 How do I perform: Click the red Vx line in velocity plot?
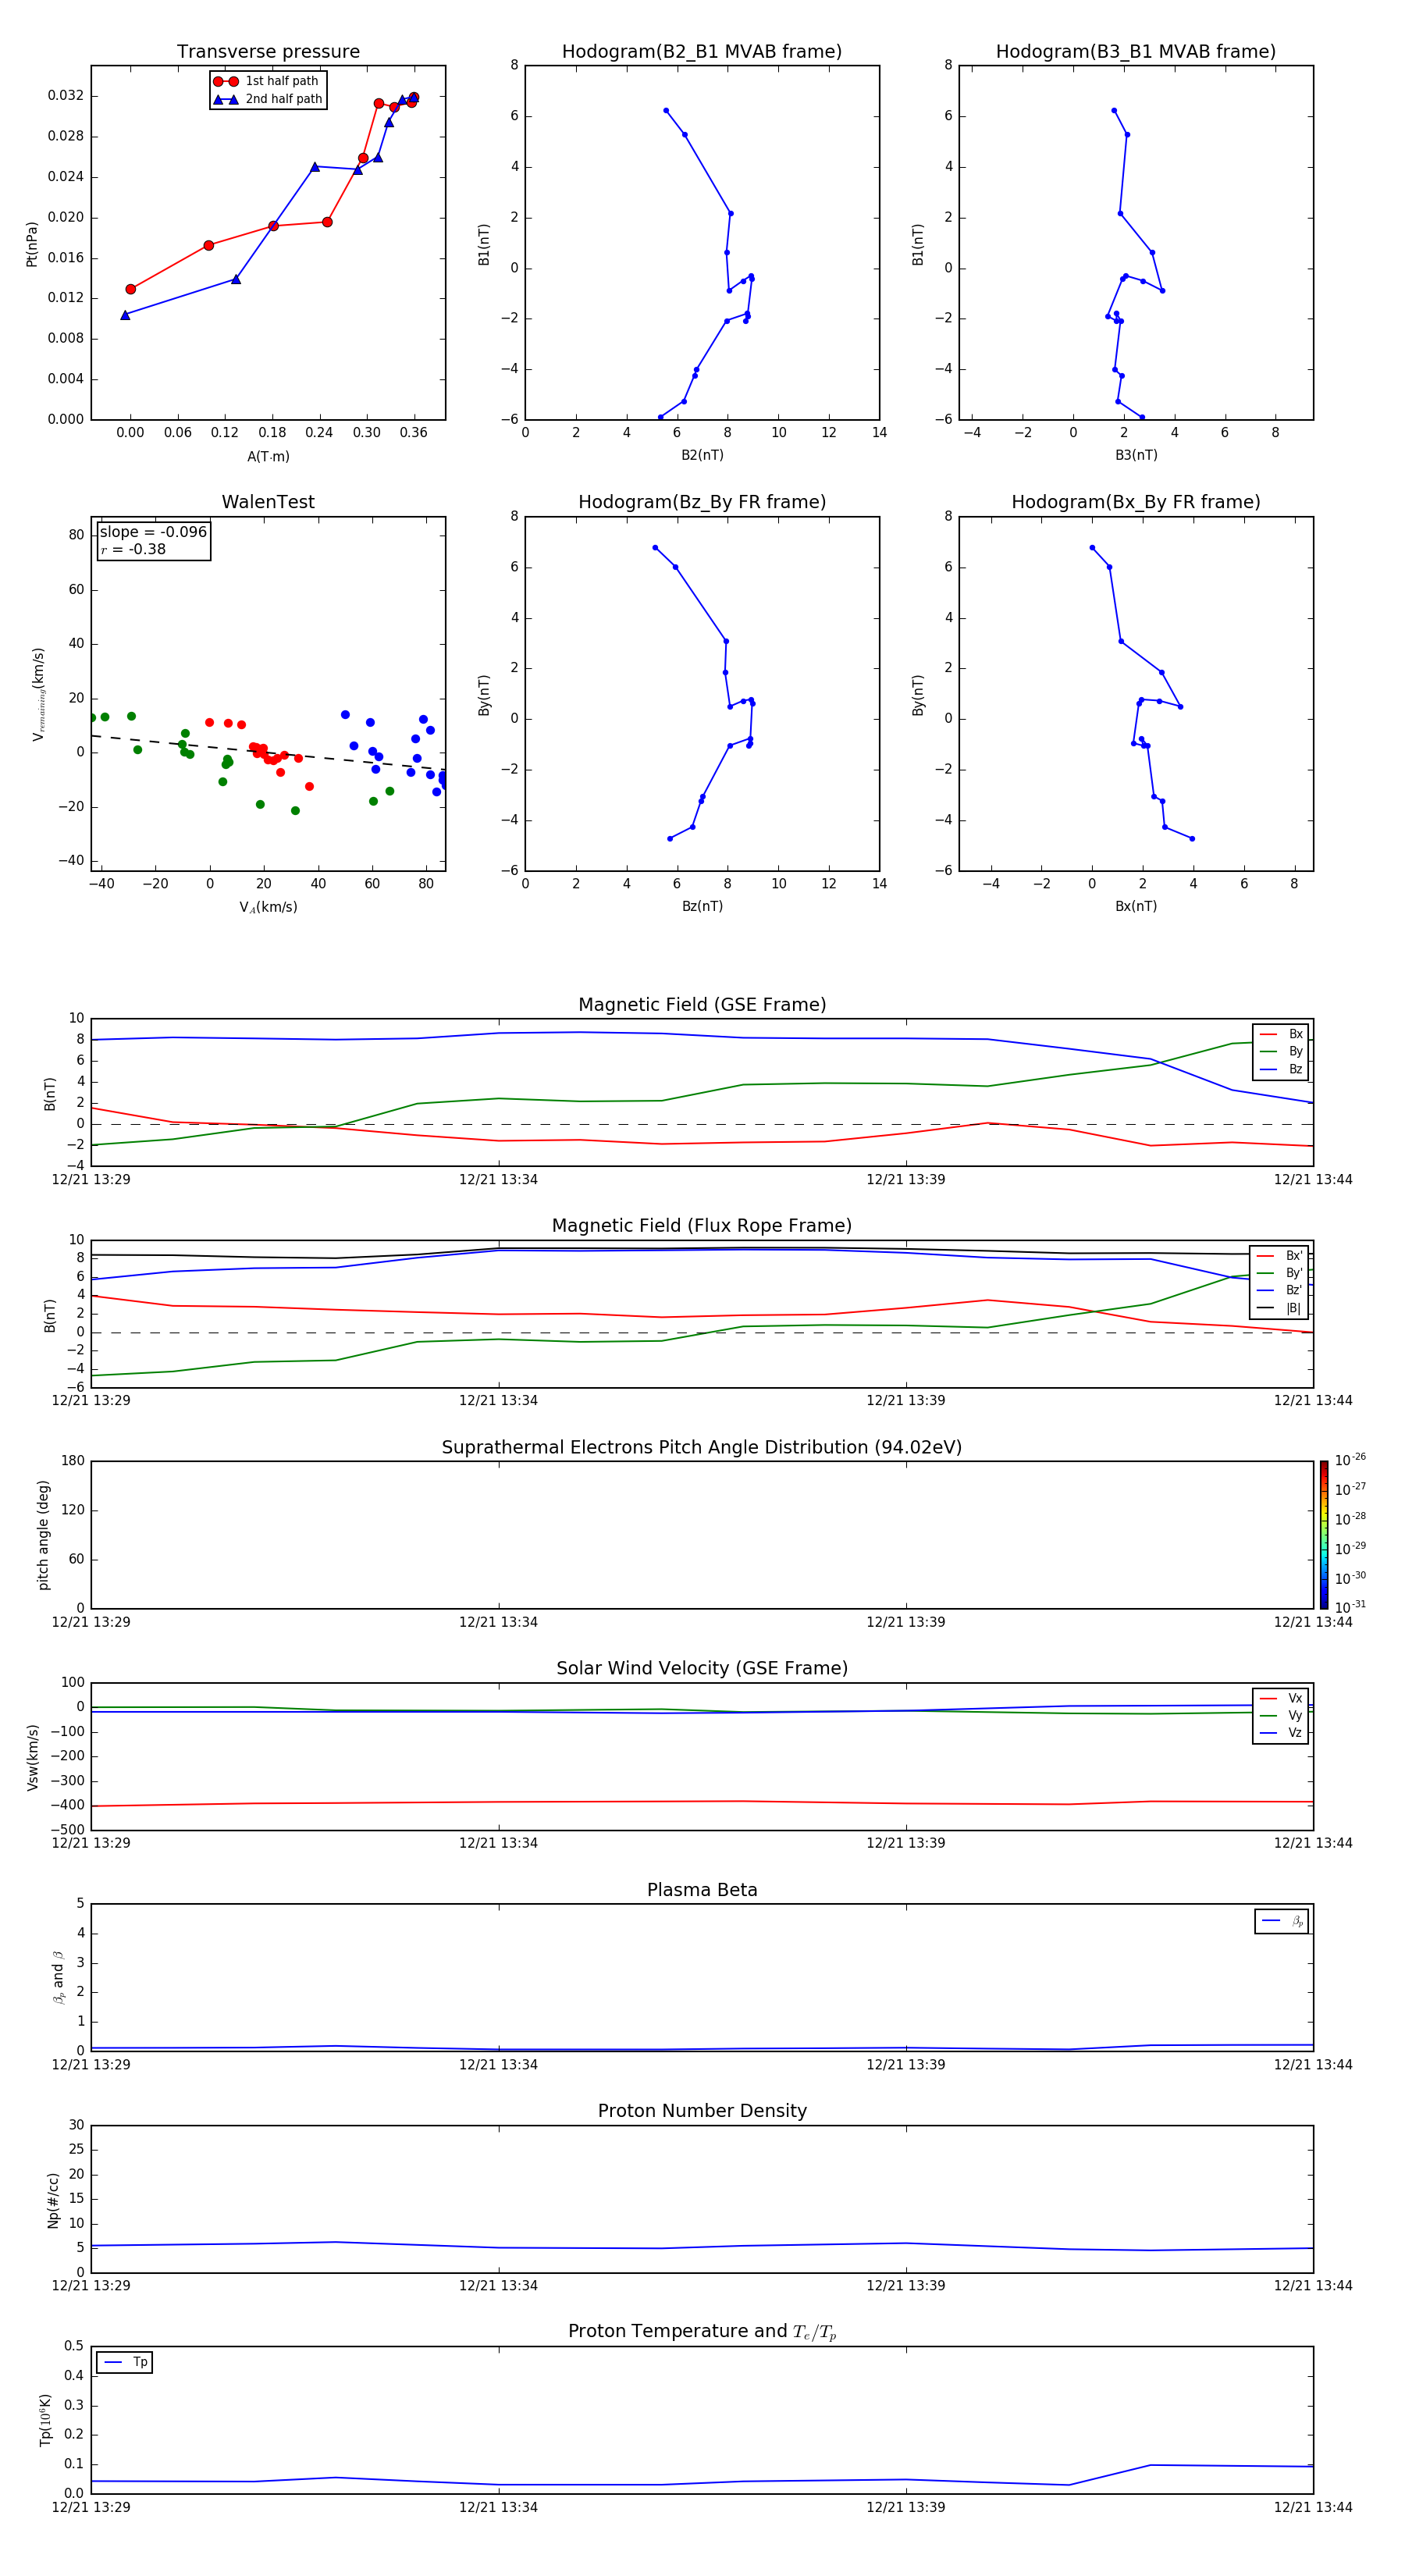pyautogui.click(x=702, y=1803)
